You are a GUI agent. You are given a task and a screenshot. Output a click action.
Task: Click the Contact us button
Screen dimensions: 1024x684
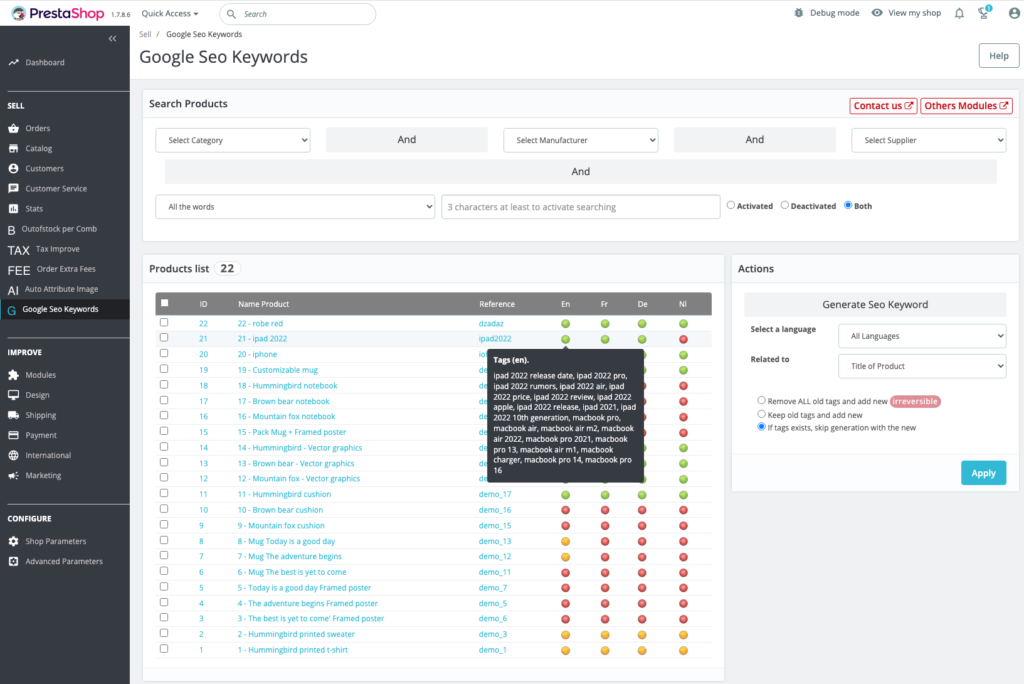[x=883, y=106]
